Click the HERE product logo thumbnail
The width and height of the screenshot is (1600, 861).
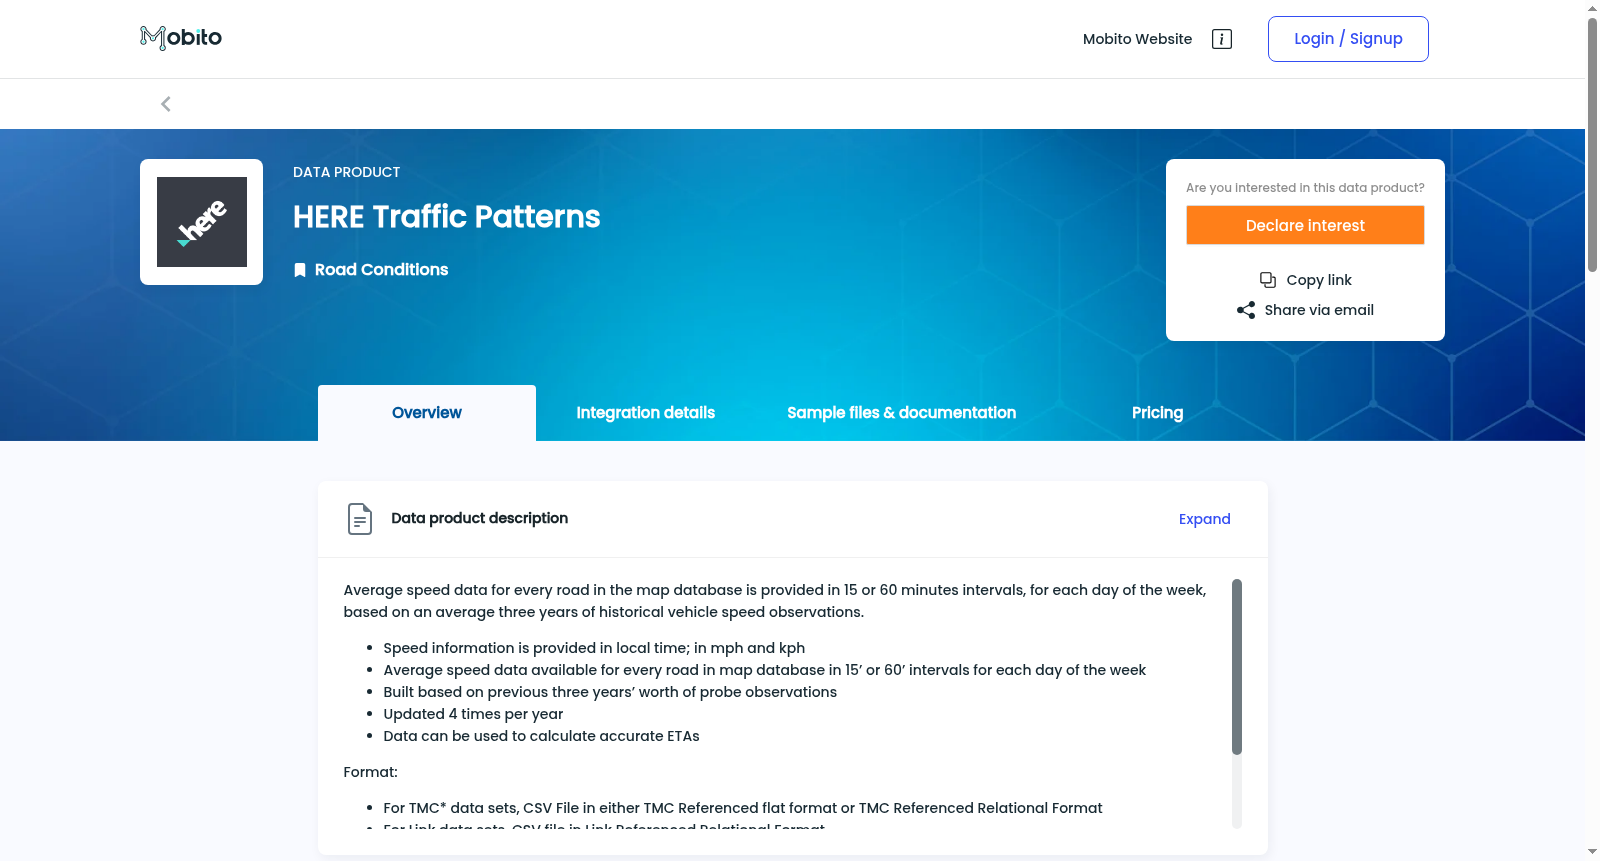(x=202, y=222)
